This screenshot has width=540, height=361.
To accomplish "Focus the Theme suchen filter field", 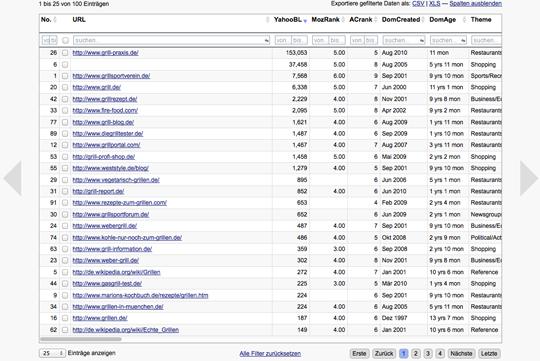I will pyautogui.click(x=486, y=41).
